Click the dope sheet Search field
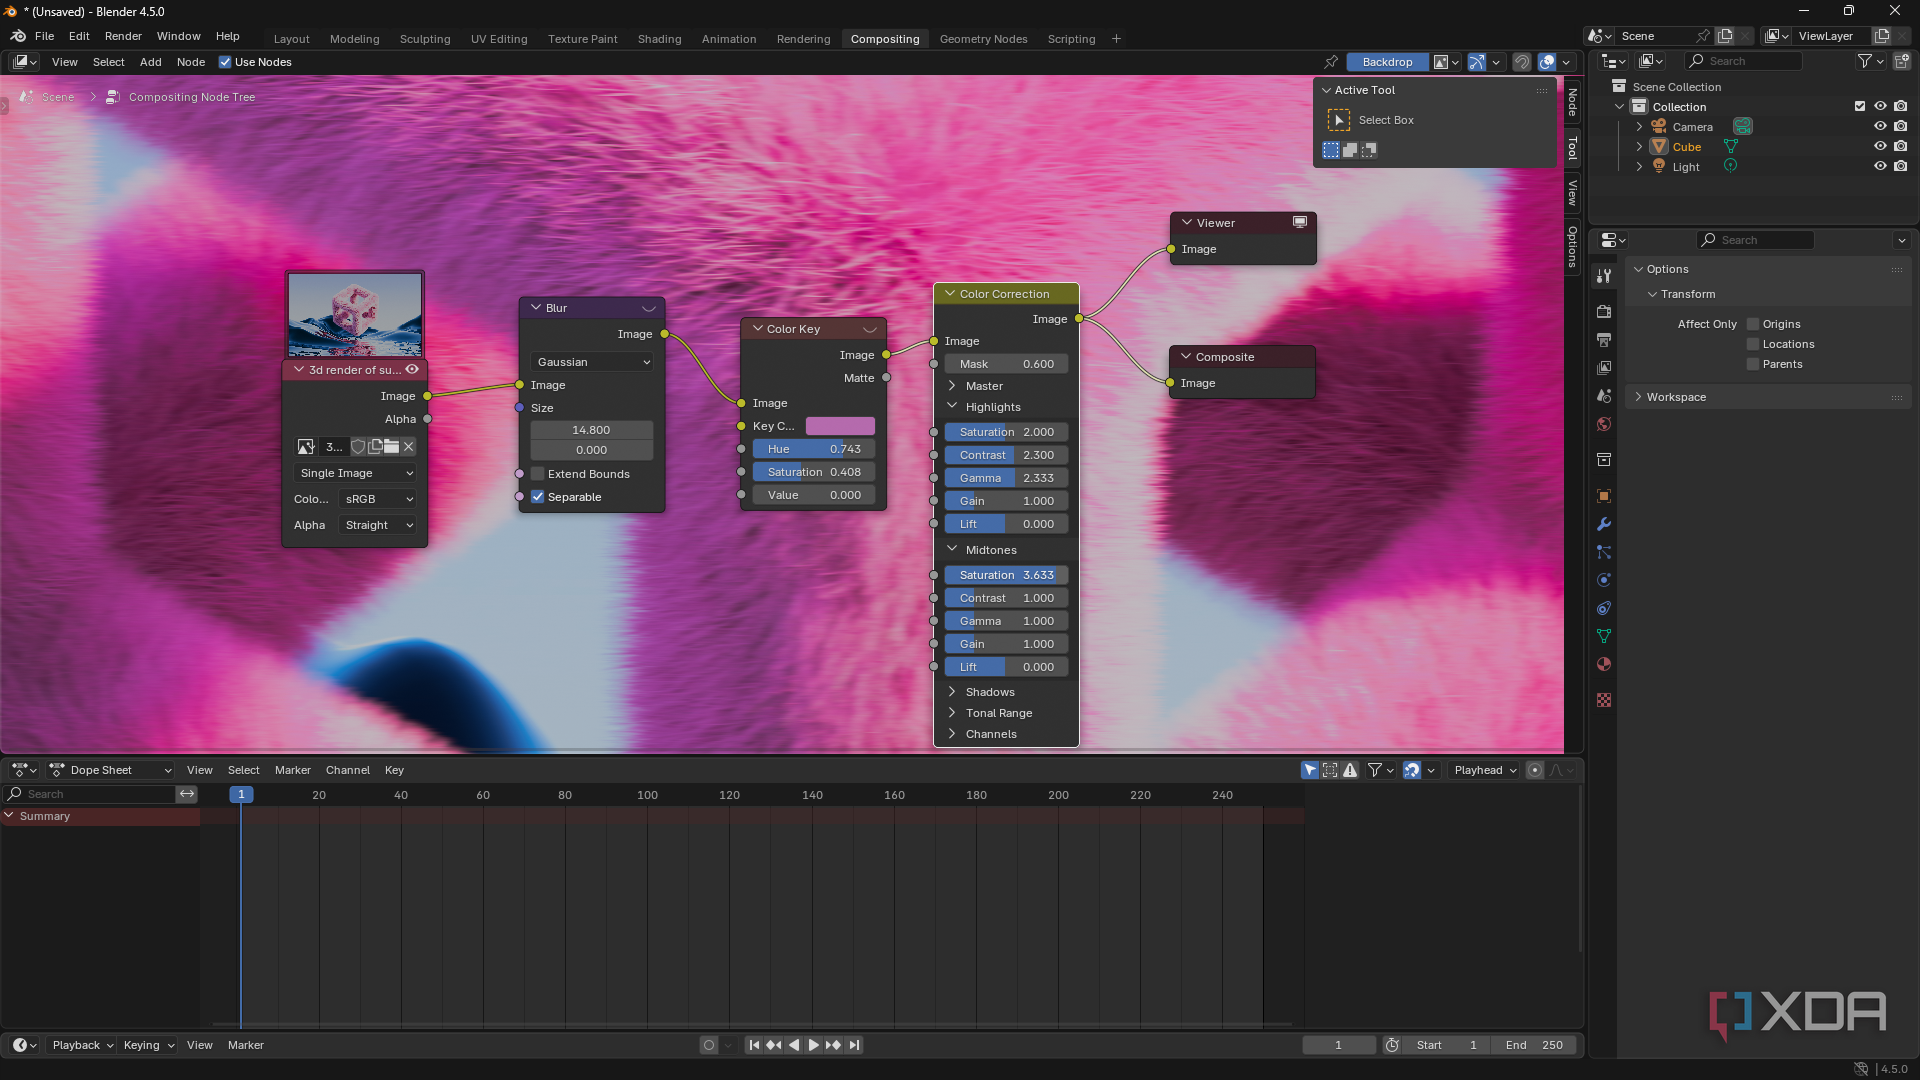 90,794
